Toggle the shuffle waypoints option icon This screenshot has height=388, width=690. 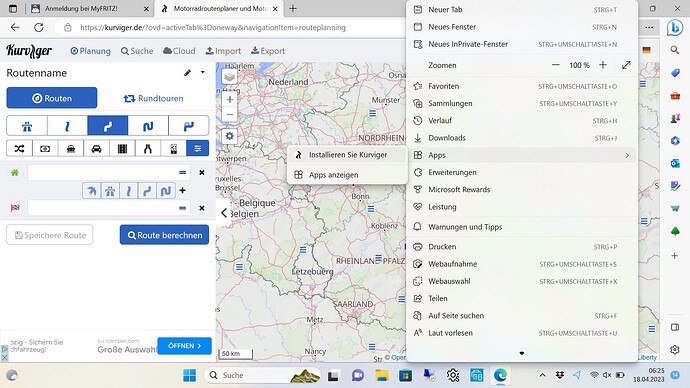[19, 149]
